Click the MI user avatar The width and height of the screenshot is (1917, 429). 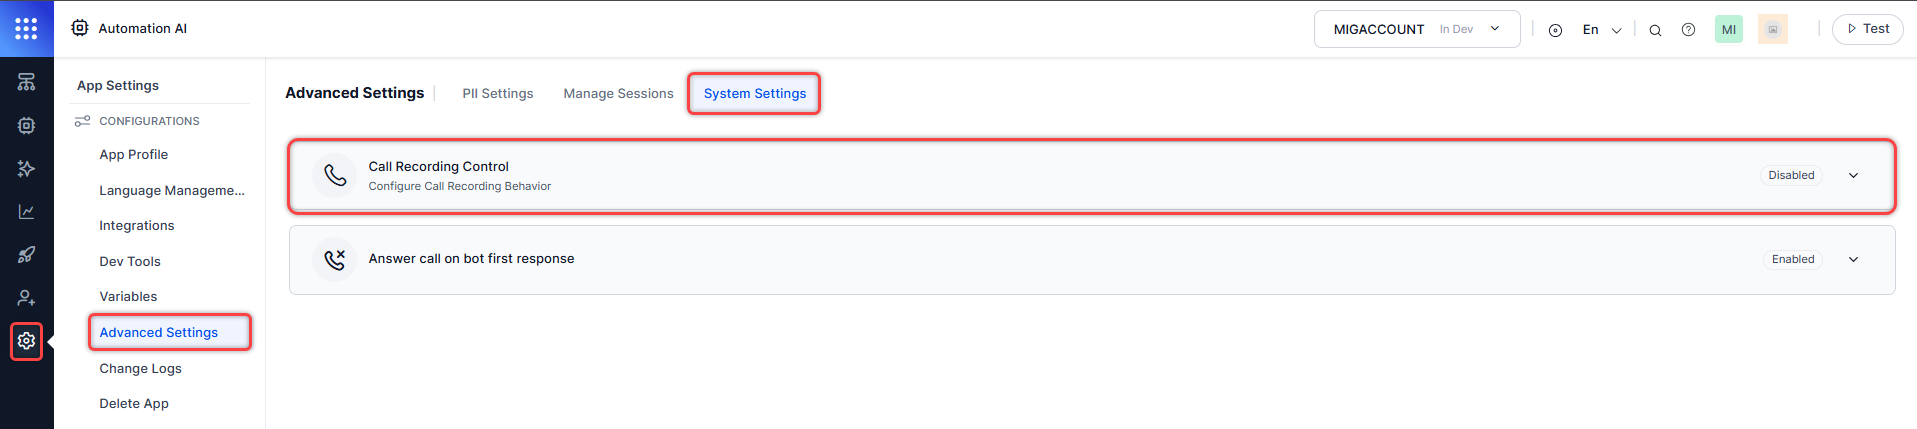pos(1728,30)
